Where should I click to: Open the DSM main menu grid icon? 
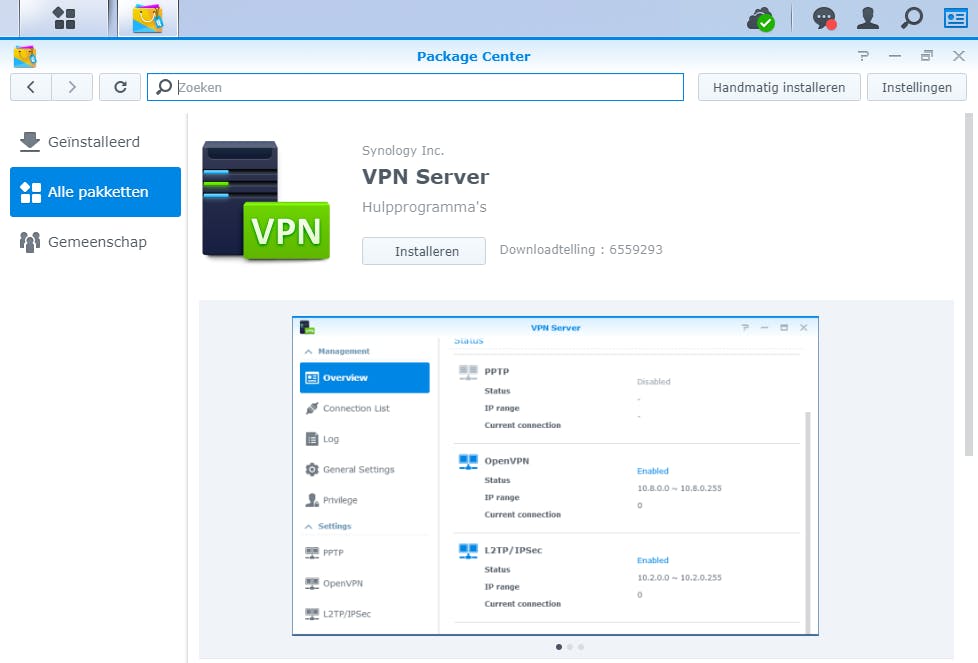64,18
